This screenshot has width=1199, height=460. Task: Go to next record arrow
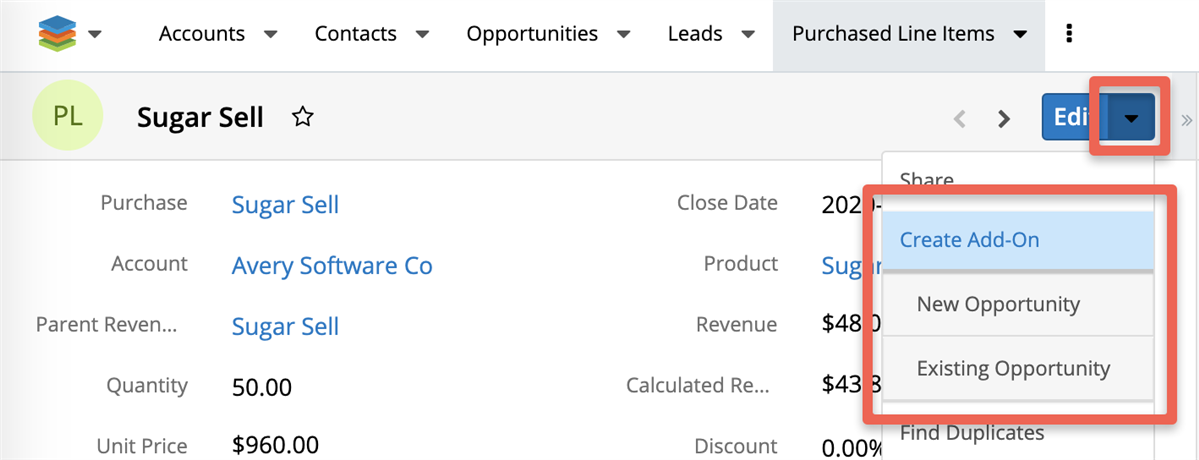1003,119
